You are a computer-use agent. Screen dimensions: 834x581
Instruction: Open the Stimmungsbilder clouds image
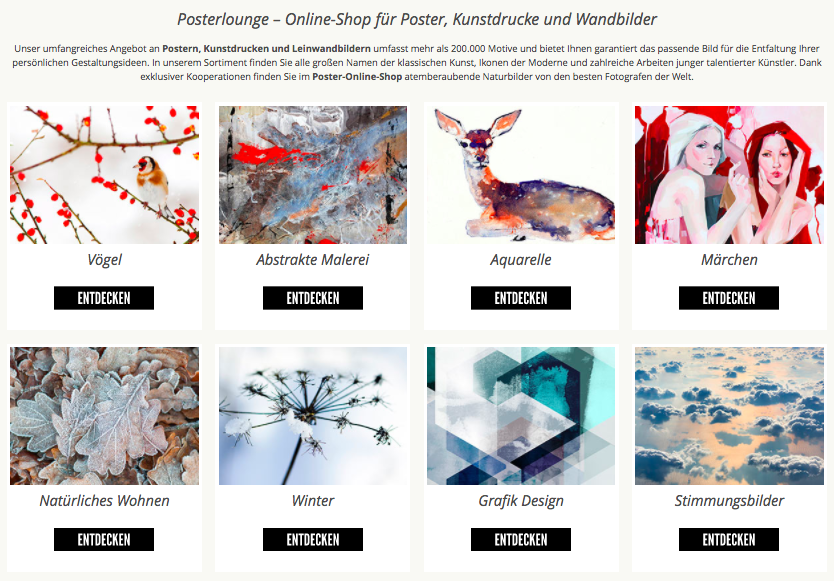click(729, 416)
